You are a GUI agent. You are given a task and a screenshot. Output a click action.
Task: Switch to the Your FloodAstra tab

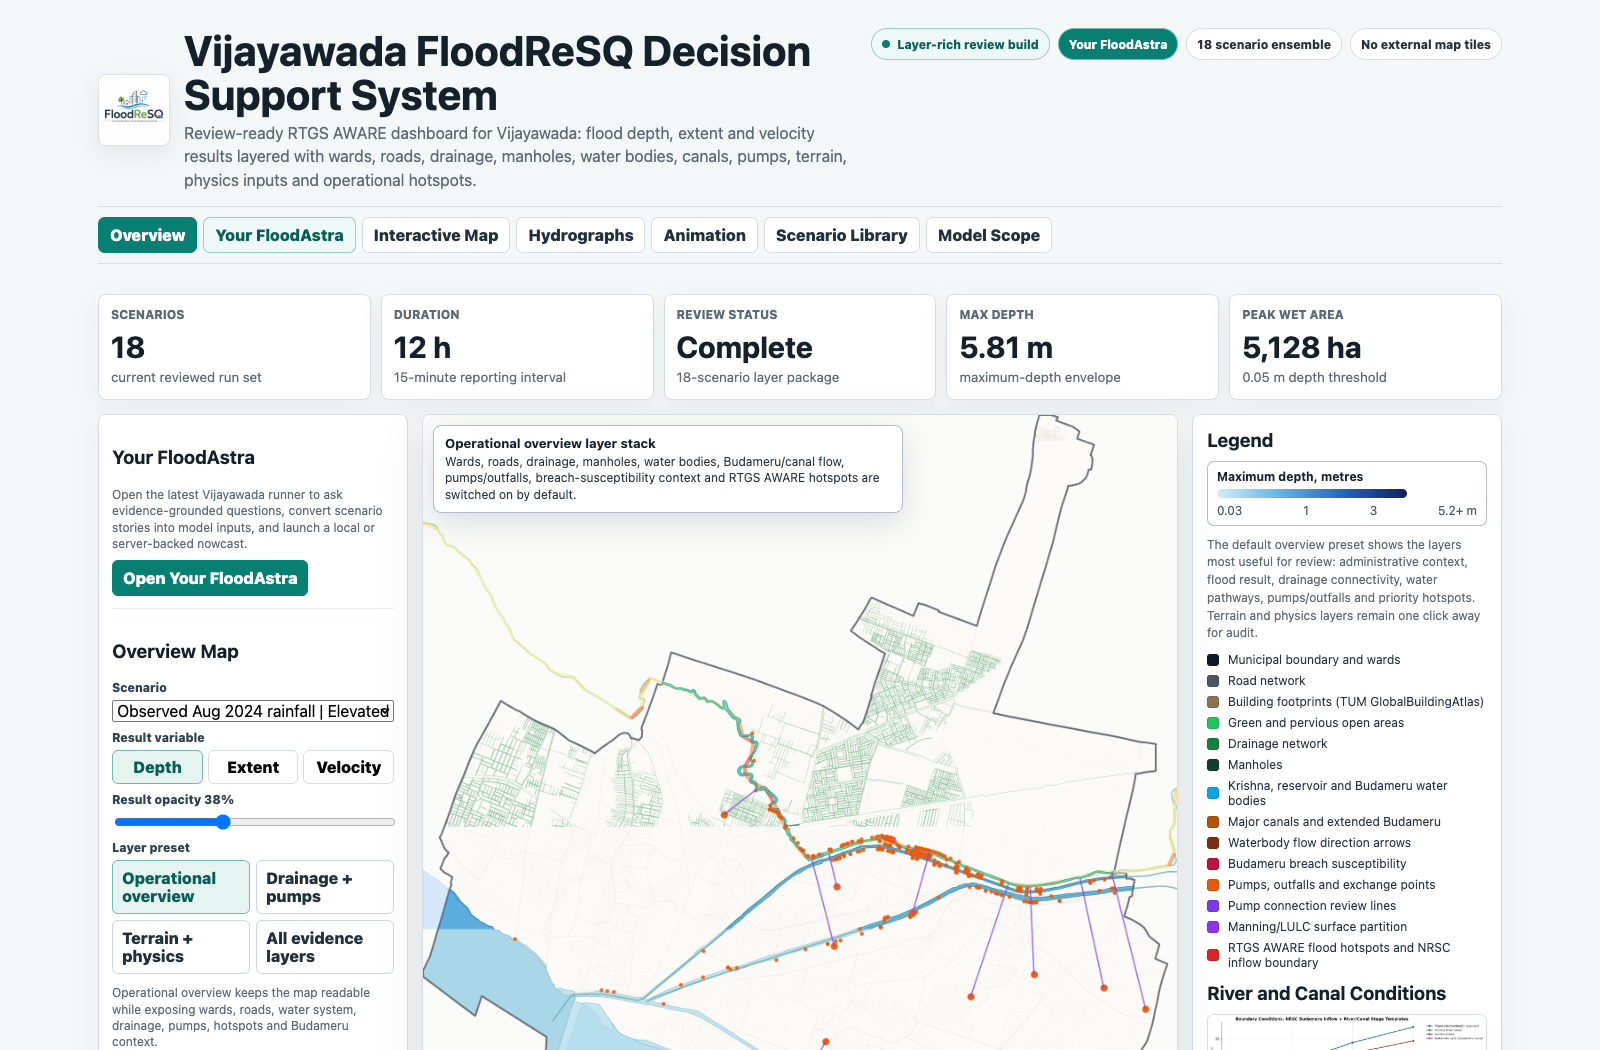coord(279,235)
